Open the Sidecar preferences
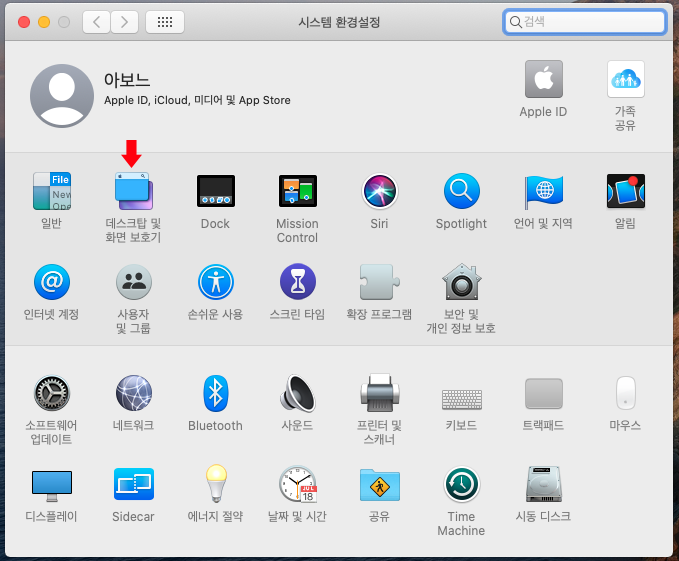 (x=133, y=484)
